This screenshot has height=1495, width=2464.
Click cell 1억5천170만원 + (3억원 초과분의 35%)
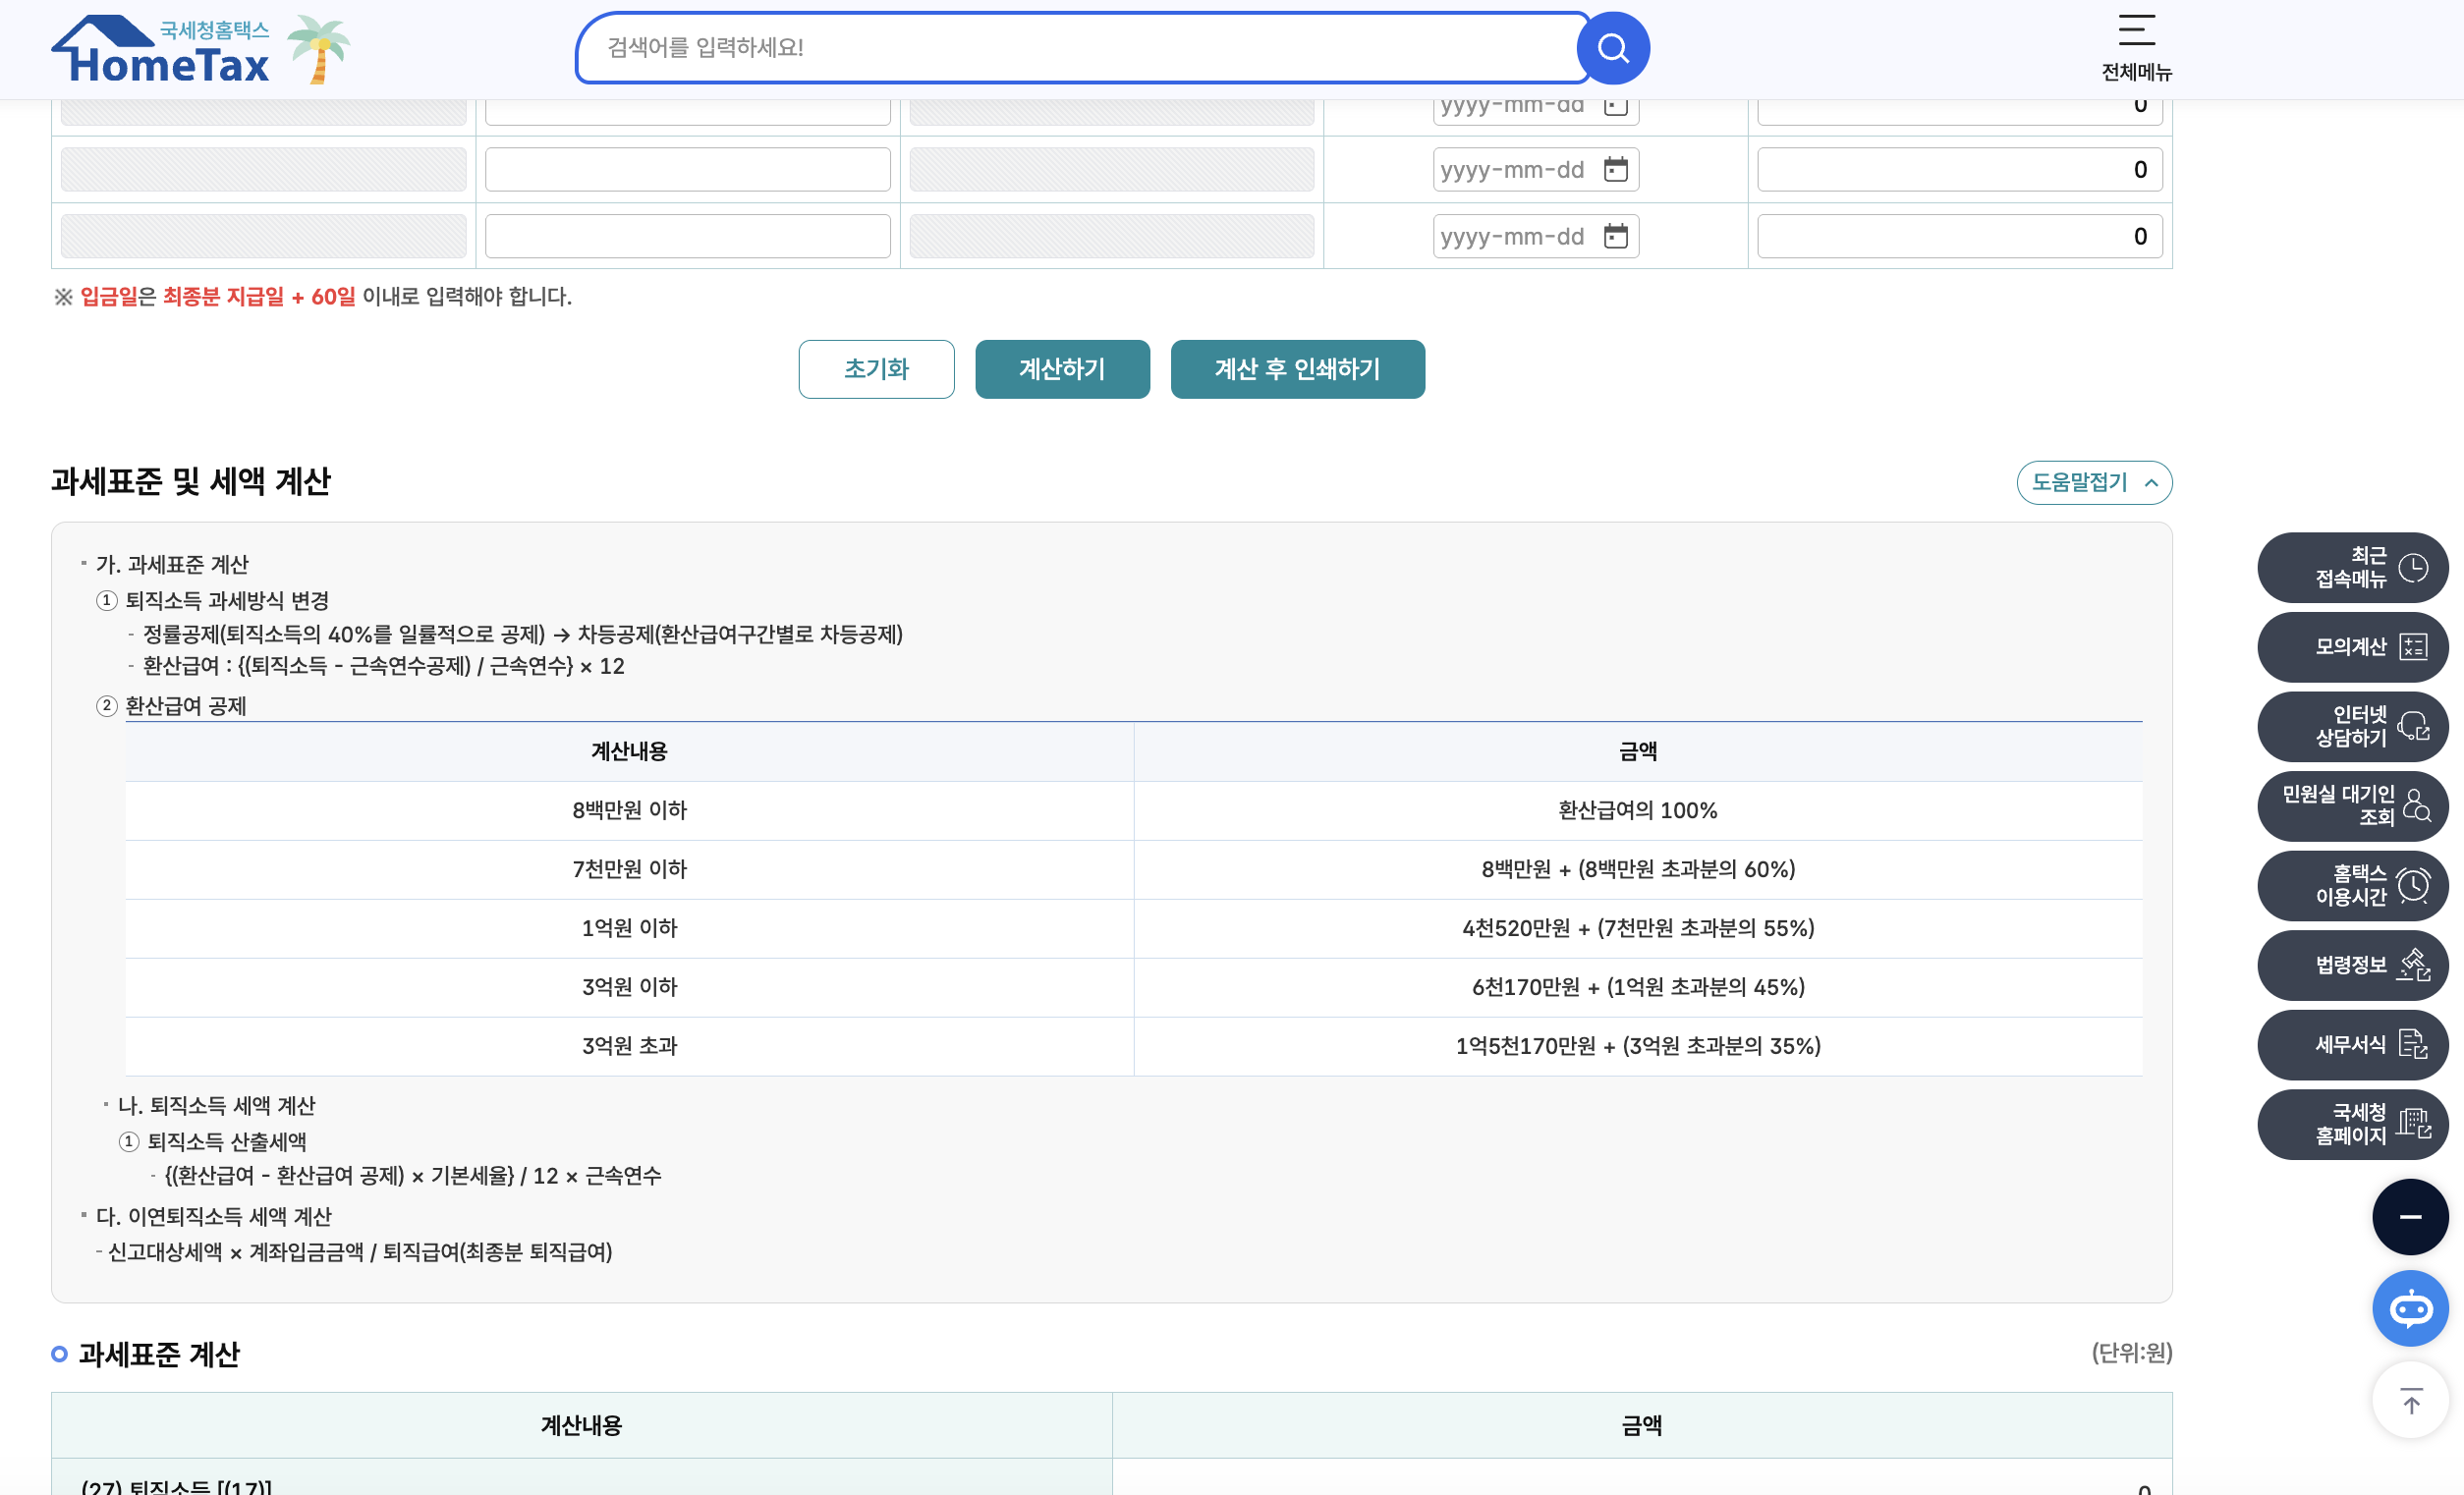point(1637,1046)
